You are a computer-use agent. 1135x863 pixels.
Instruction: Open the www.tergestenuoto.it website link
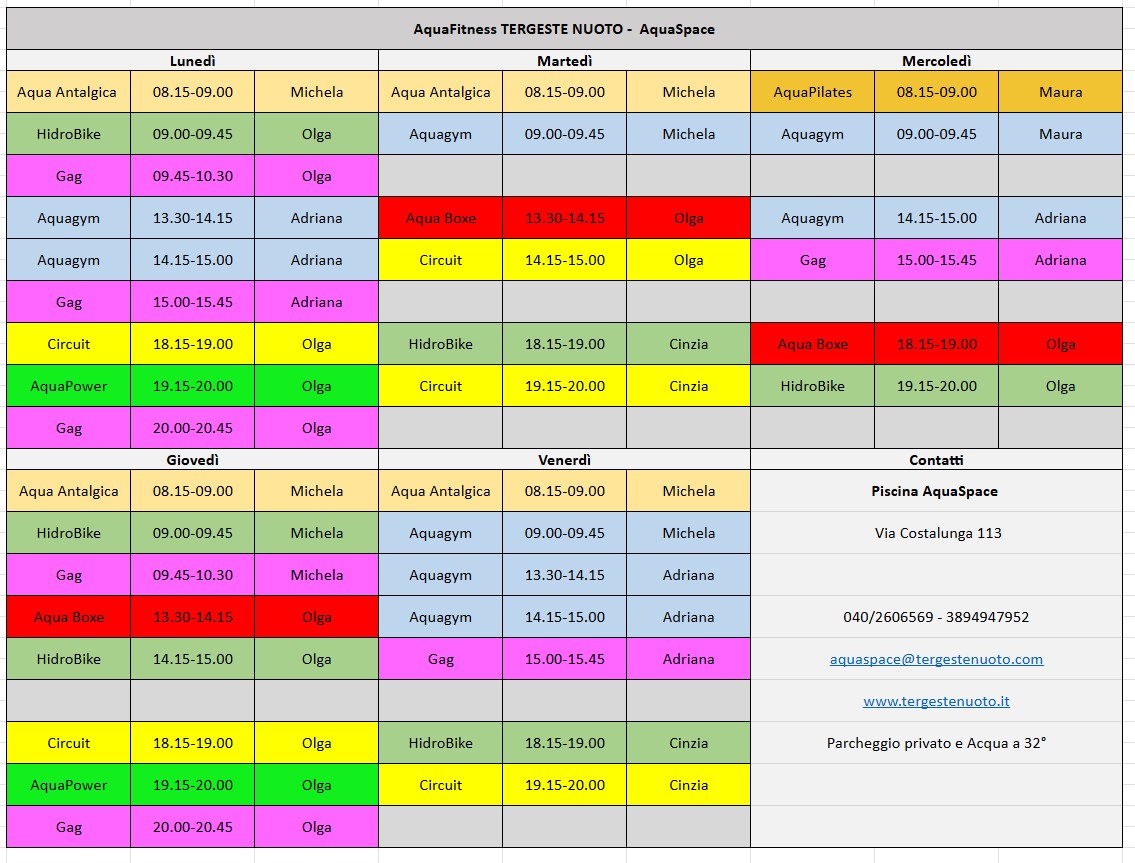coord(936,701)
